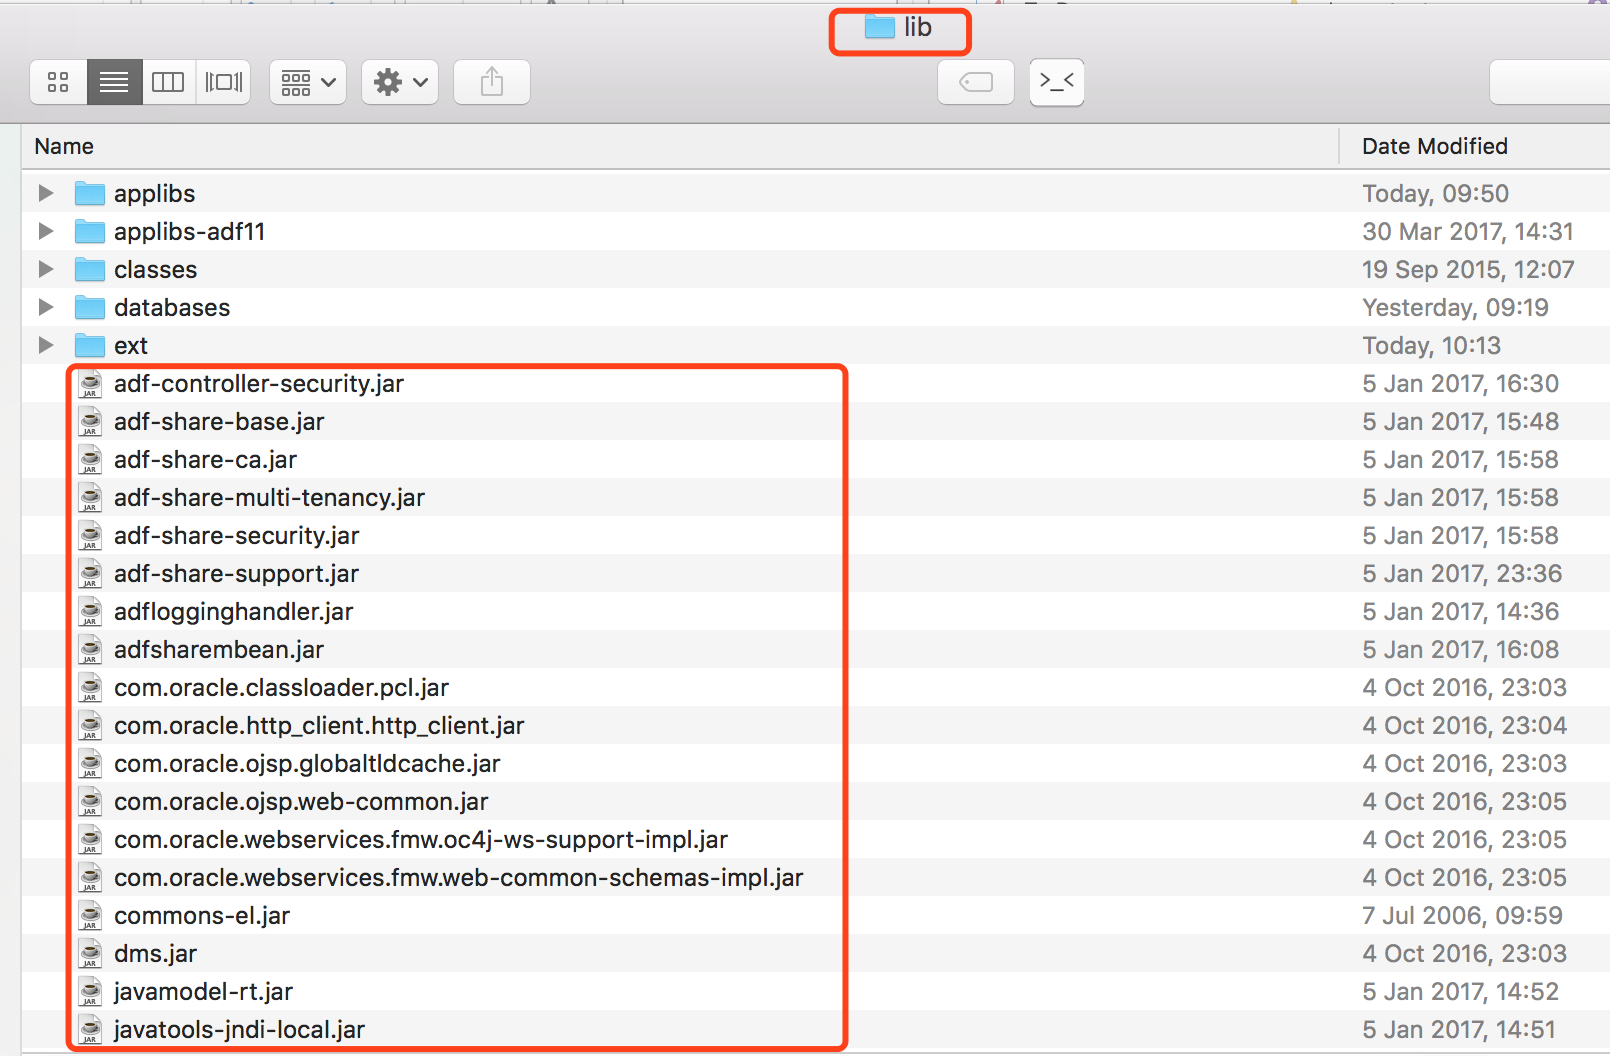Click the date Today, 10:13

coord(1431,345)
